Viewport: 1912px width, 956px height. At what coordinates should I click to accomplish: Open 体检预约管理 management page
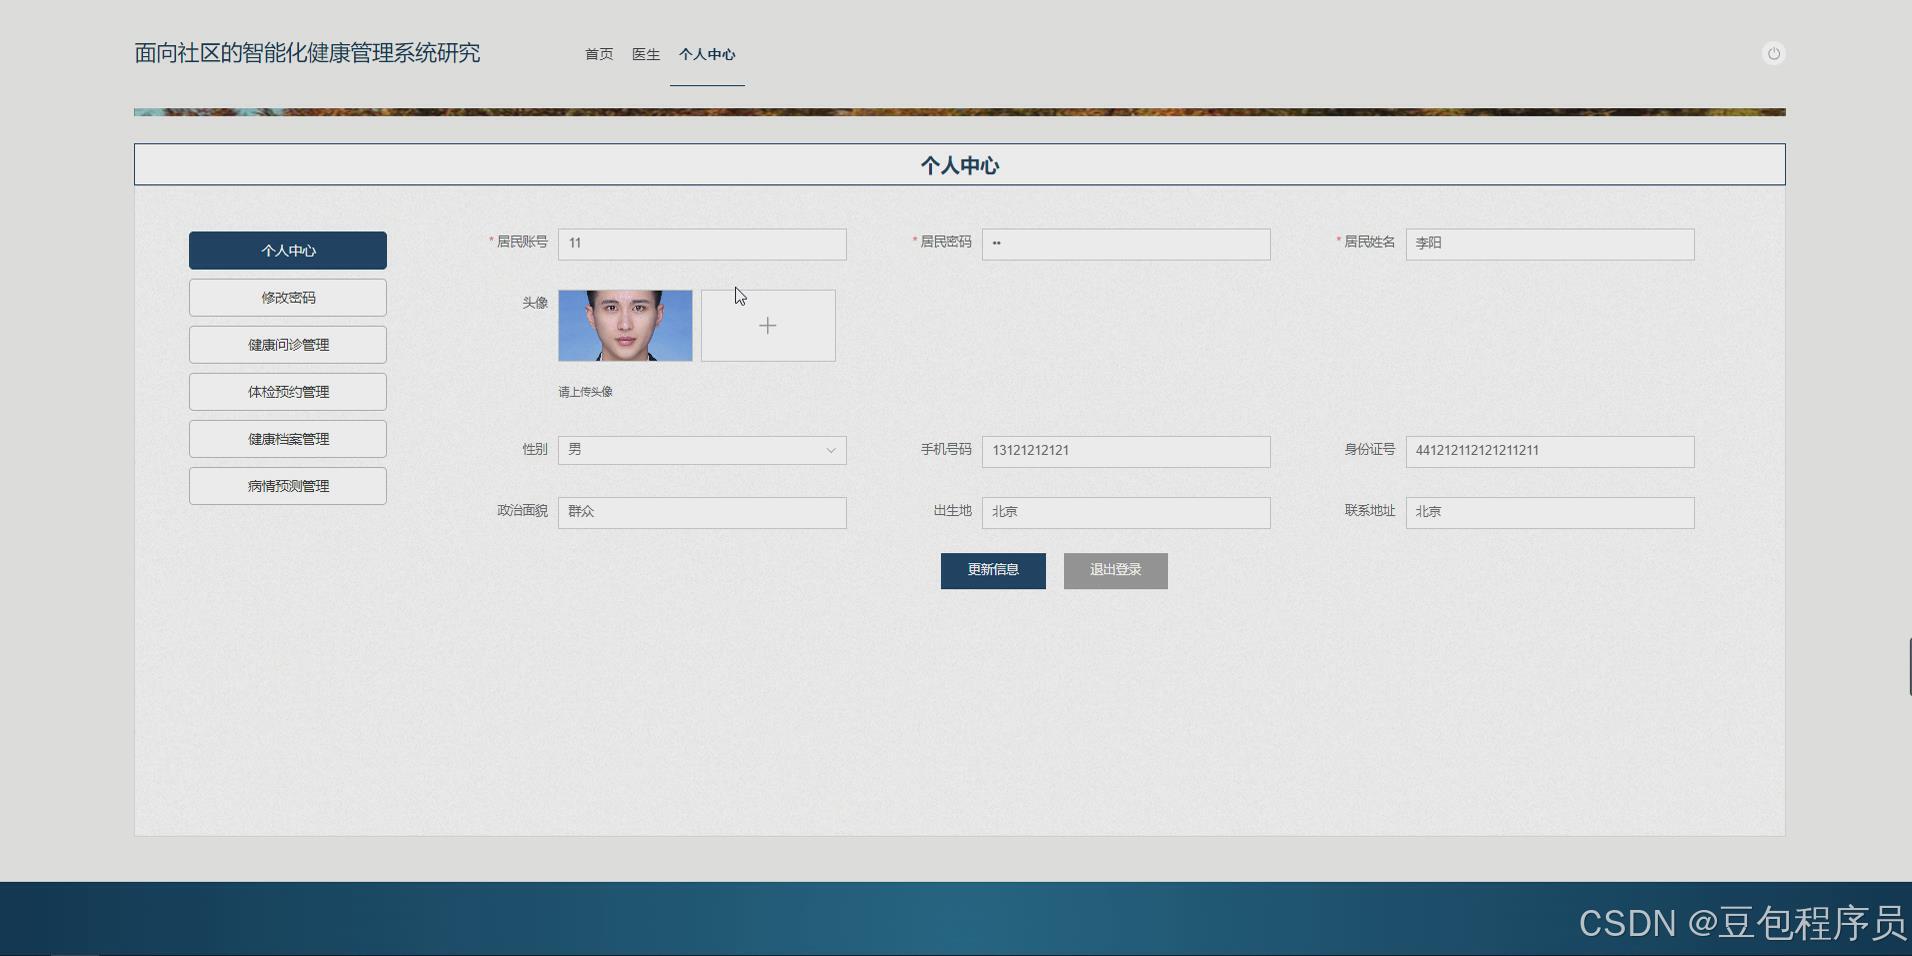(x=287, y=391)
